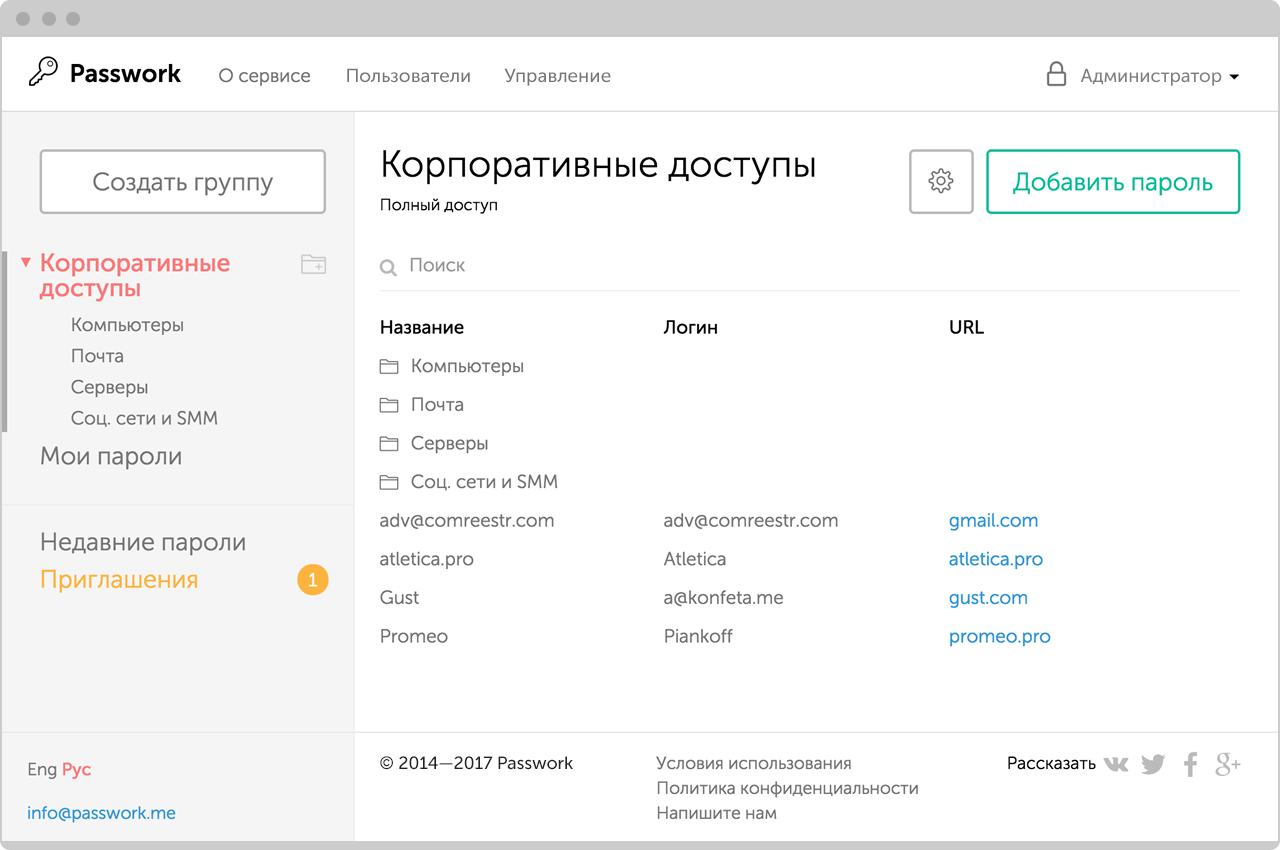Open the gust.com URL link
This screenshot has width=1280, height=850.
[x=988, y=598]
